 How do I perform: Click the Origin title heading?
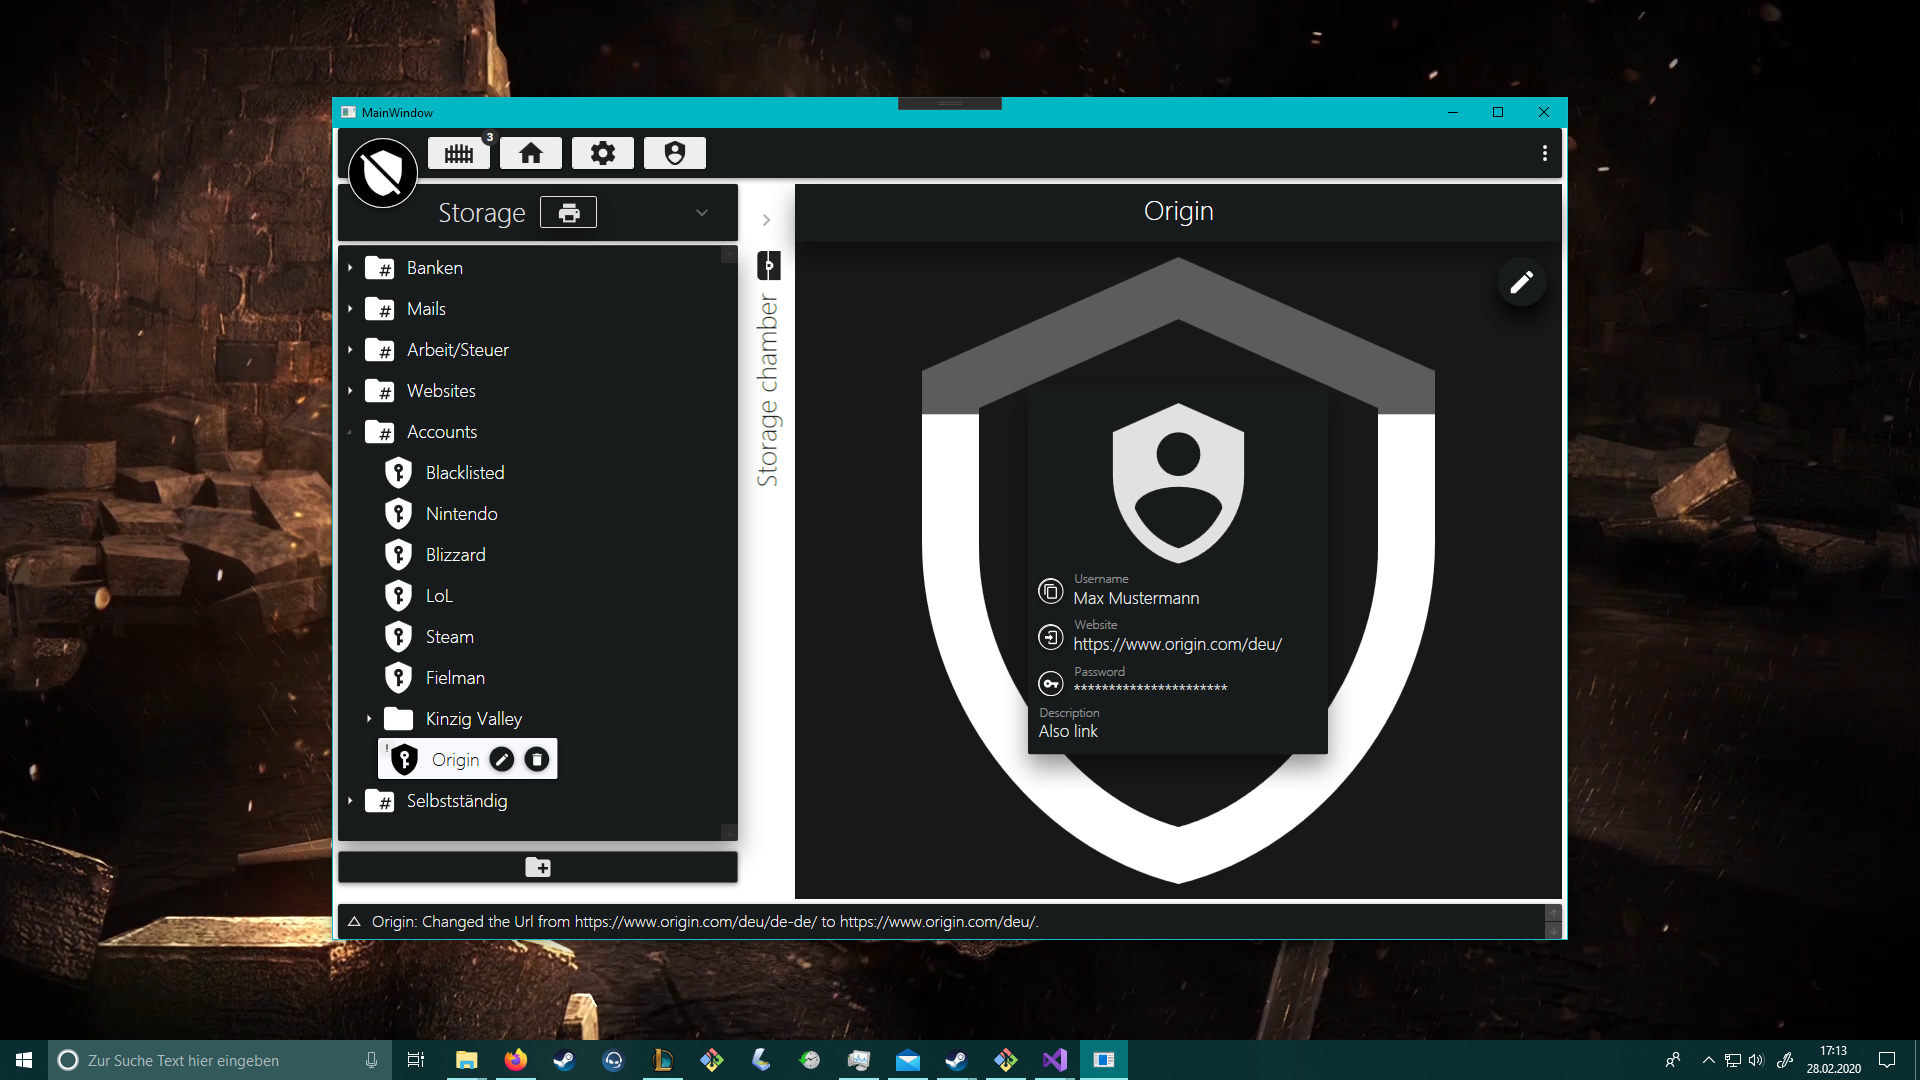[x=1178, y=211]
